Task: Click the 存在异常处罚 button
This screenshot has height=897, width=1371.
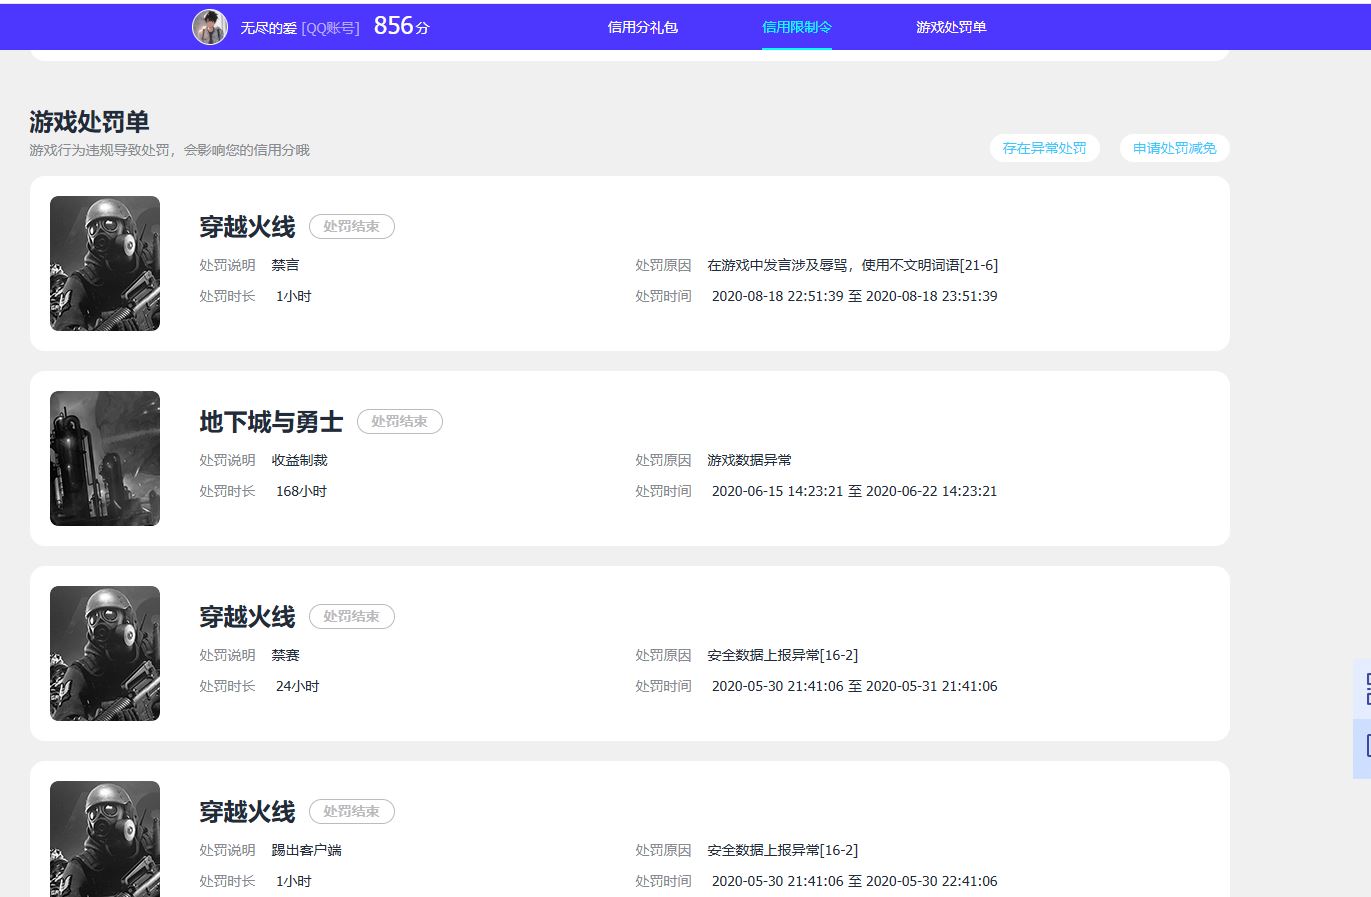Action: pyautogui.click(x=1045, y=148)
